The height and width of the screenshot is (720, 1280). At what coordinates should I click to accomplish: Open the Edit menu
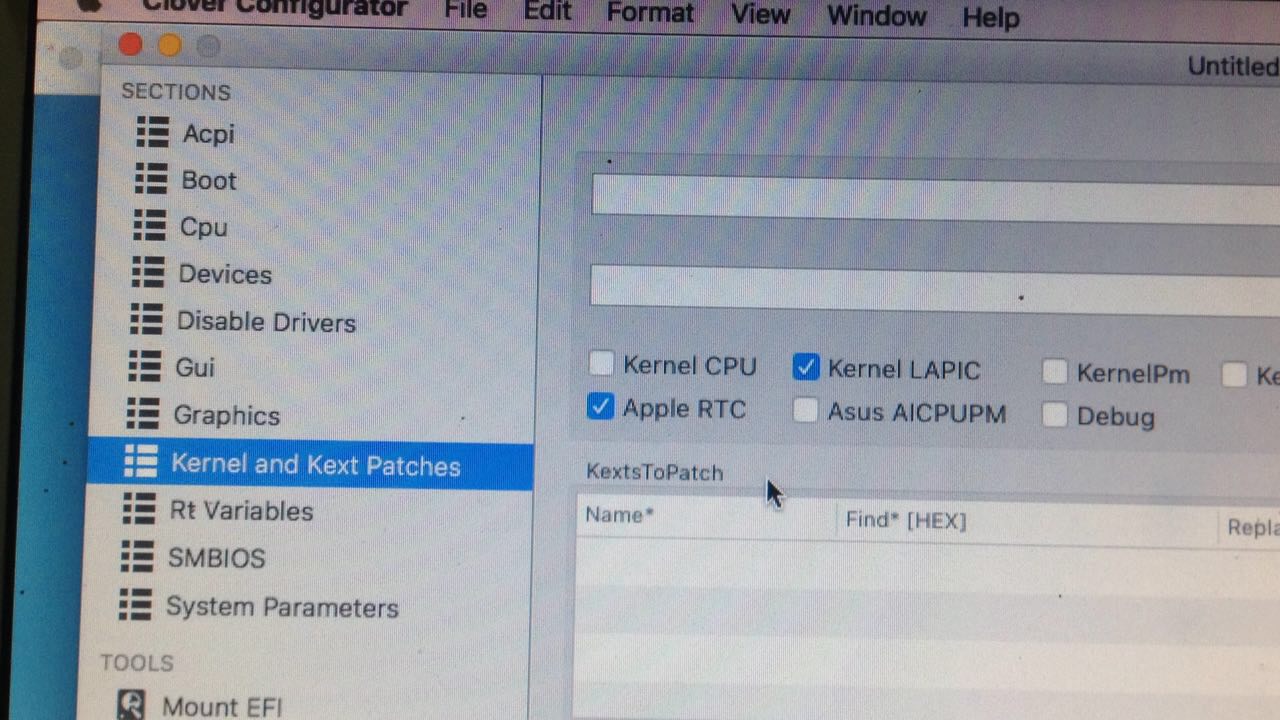[x=548, y=12]
